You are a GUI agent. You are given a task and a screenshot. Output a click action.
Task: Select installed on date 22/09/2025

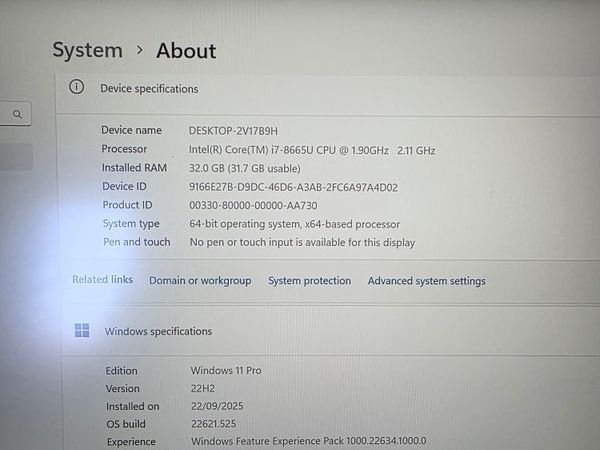click(x=217, y=406)
